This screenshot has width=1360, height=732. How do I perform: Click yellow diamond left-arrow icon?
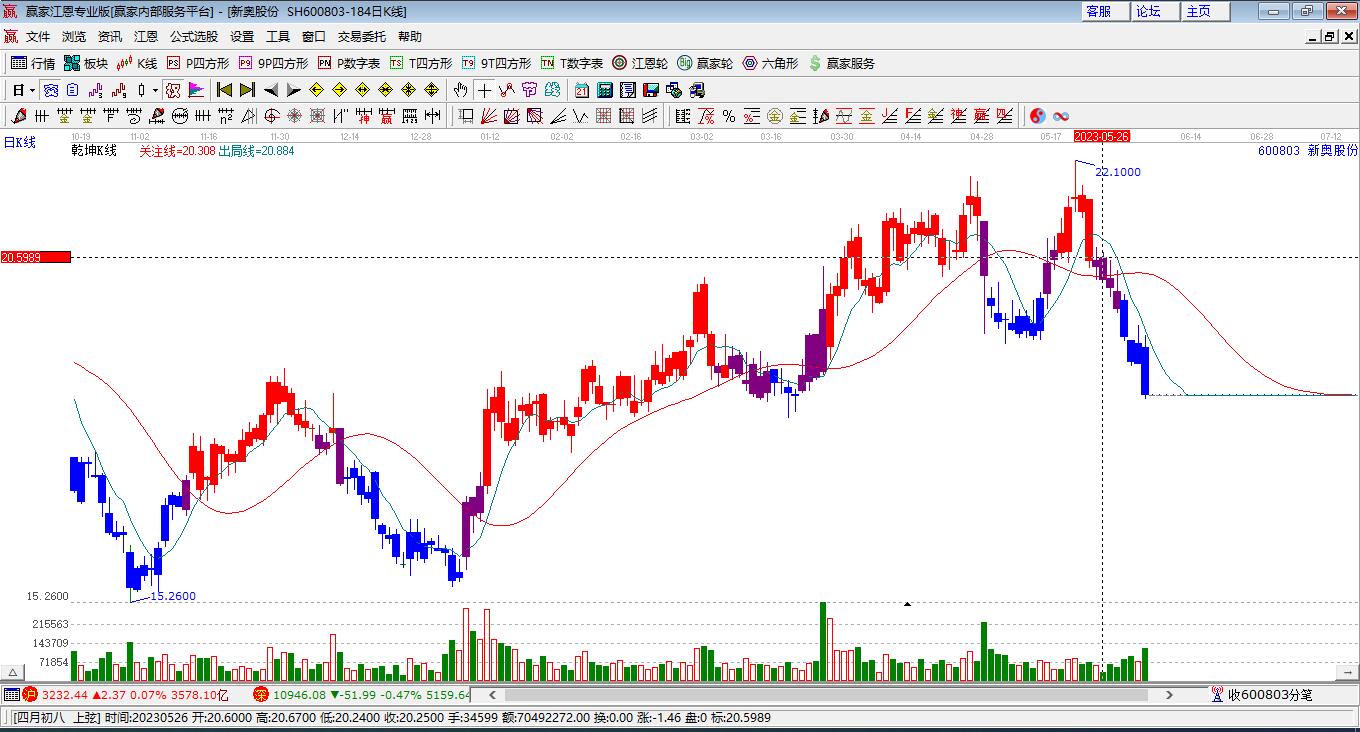pos(316,90)
